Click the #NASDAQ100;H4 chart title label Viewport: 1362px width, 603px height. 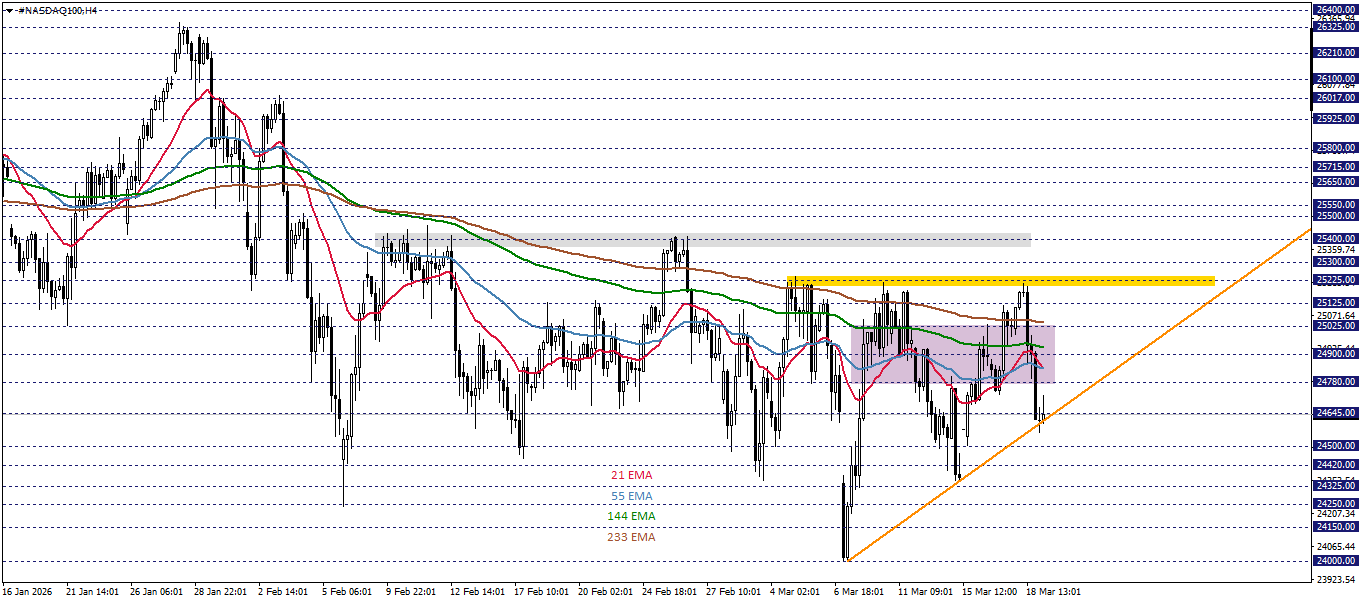point(55,10)
